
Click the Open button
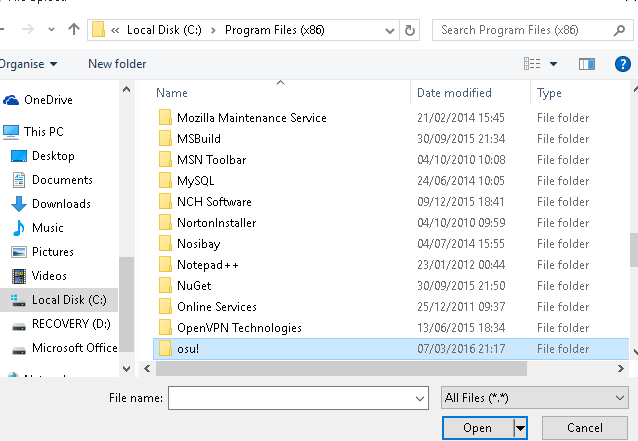pos(477,428)
